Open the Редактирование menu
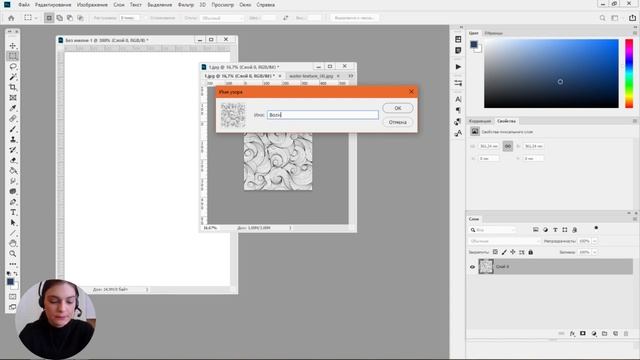The image size is (640, 360). 53,5
